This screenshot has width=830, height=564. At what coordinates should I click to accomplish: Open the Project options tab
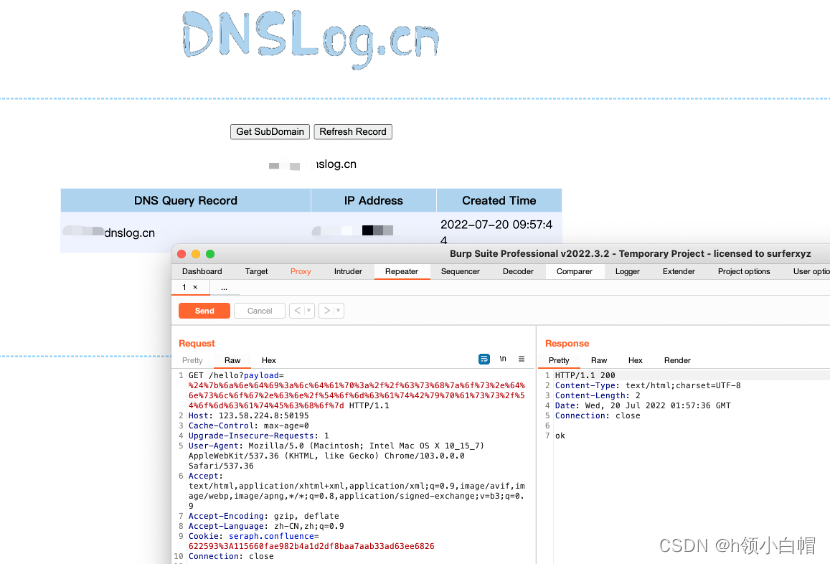click(x=744, y=271)
